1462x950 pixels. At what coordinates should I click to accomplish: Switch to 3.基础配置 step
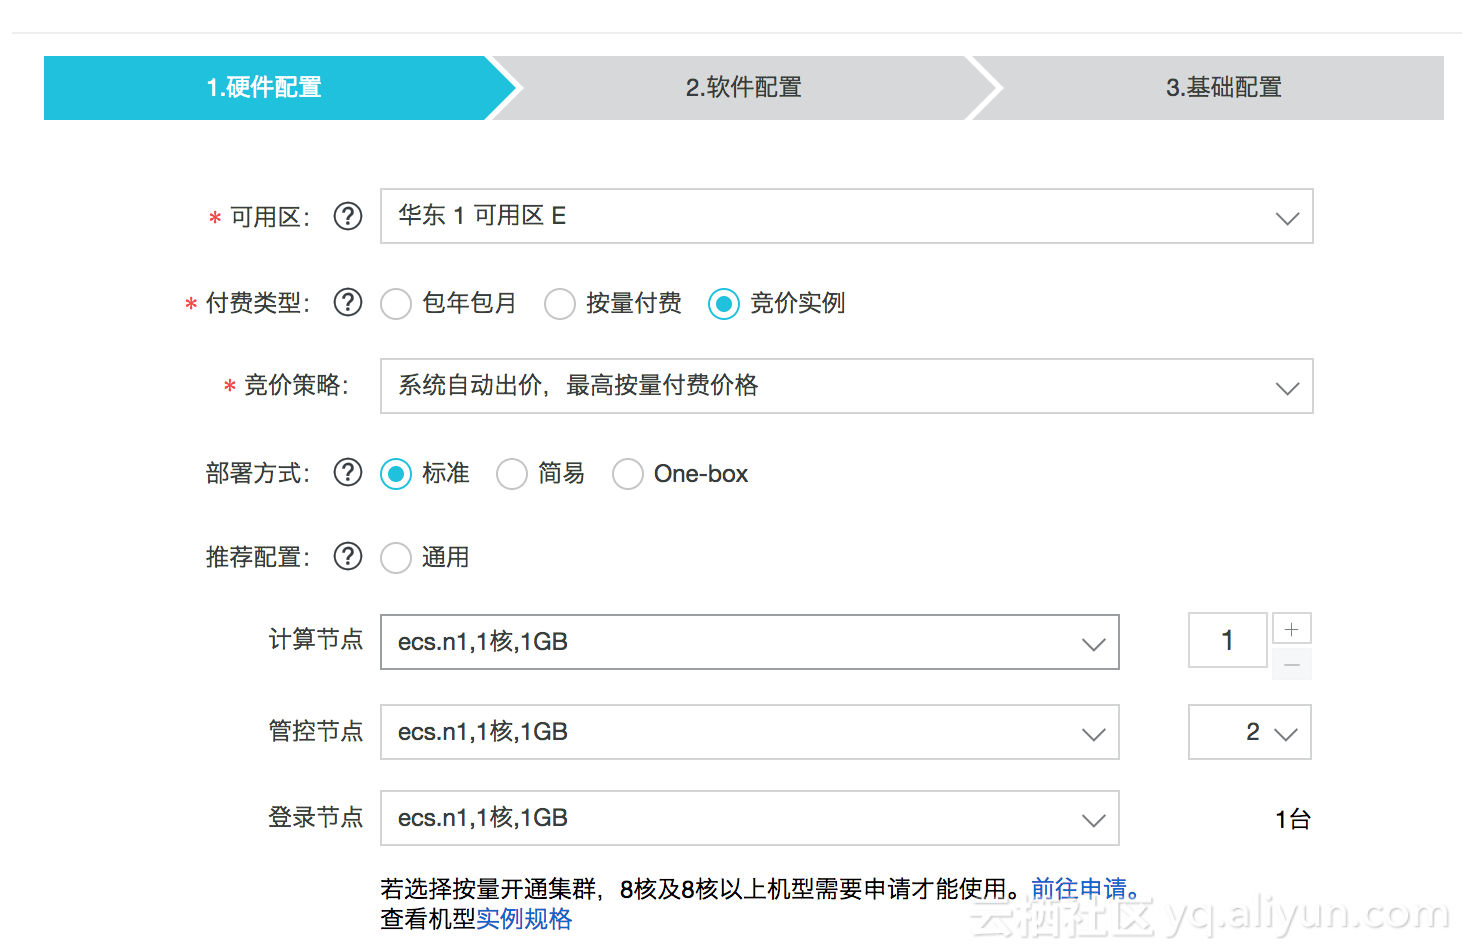pos(1223,88)
